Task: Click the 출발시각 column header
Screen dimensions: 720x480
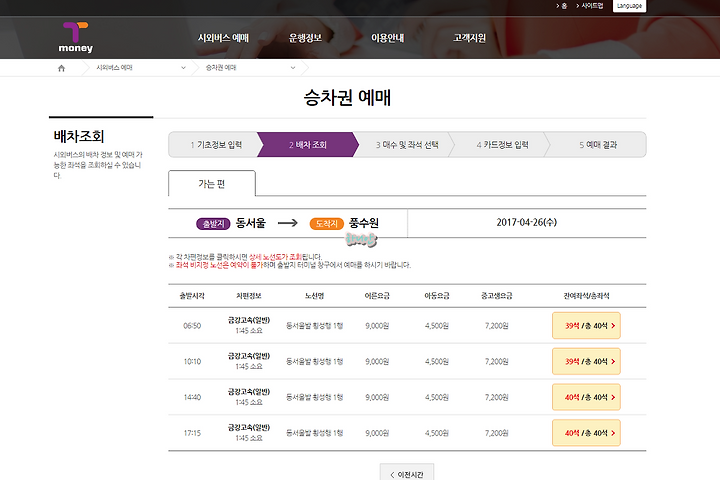Action: point(192,296)
